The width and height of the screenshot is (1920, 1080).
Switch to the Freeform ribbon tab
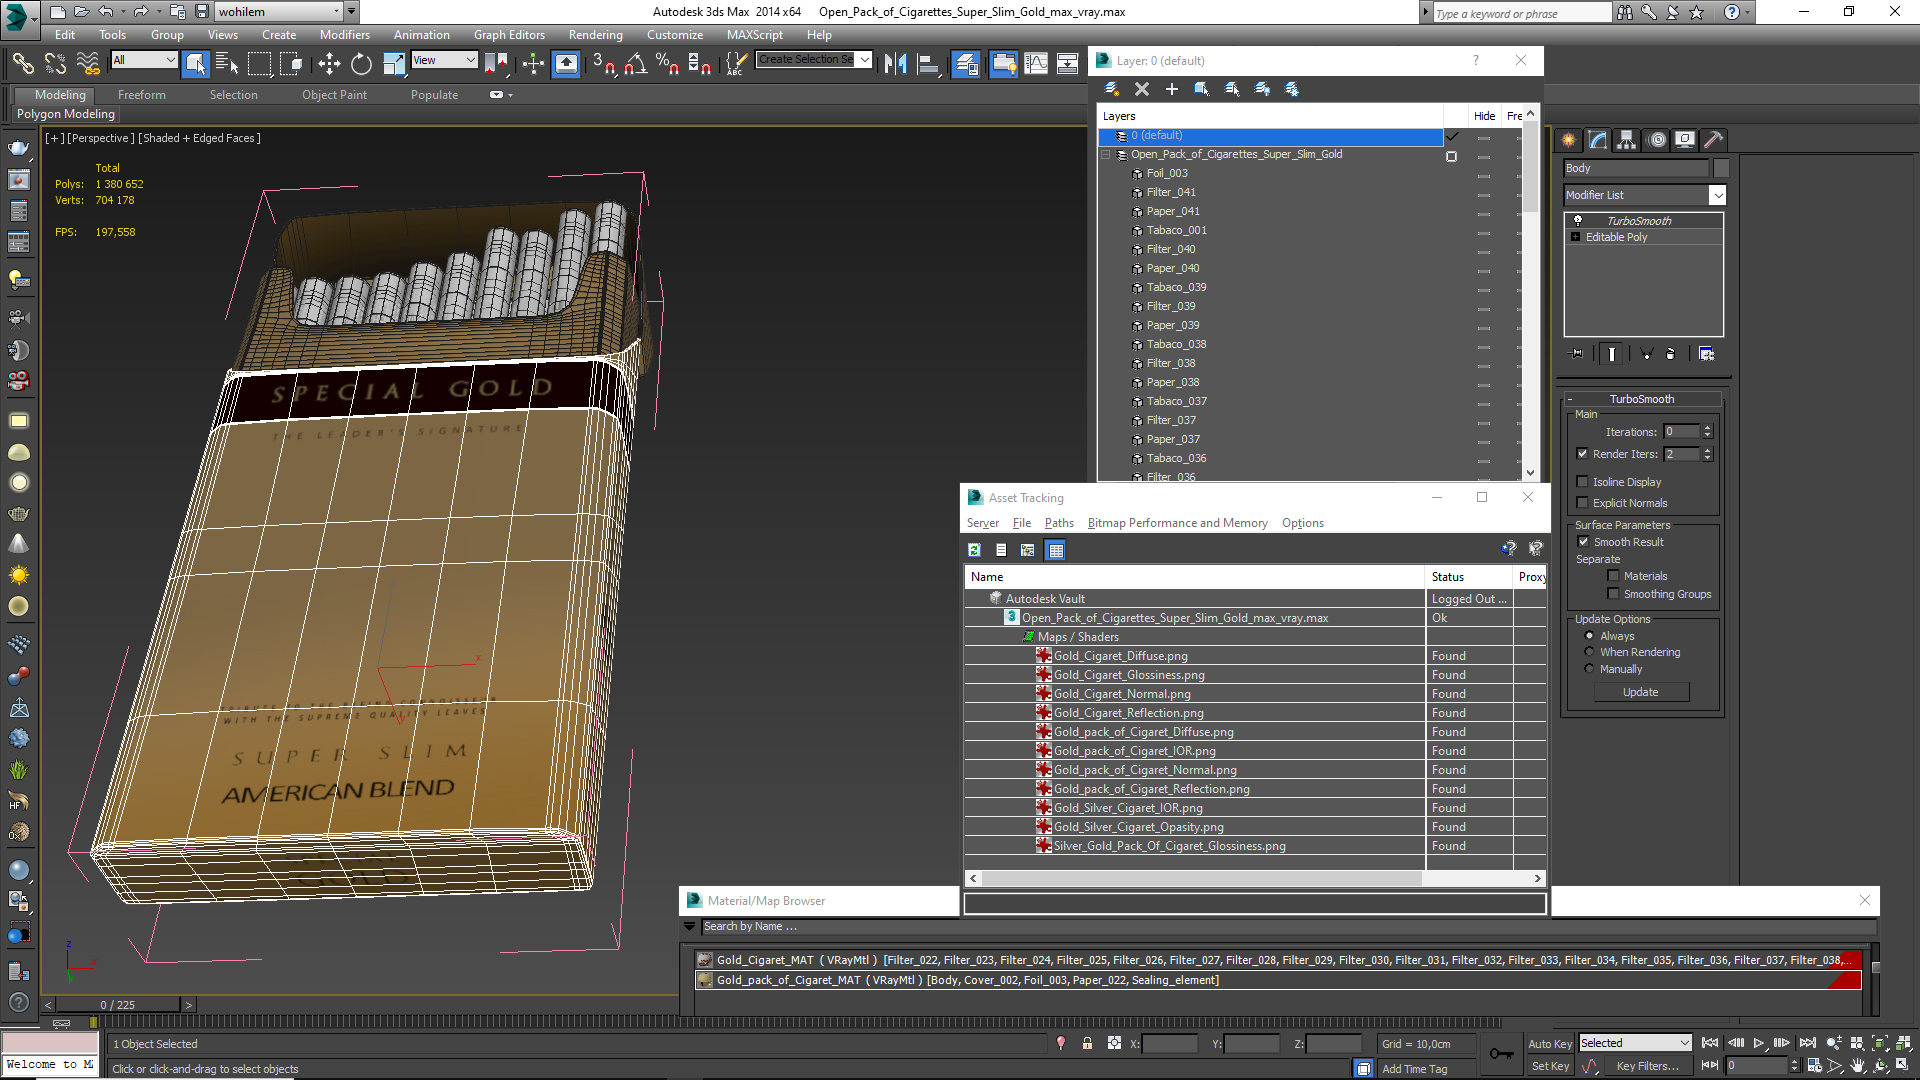click(x=141, y=95)
